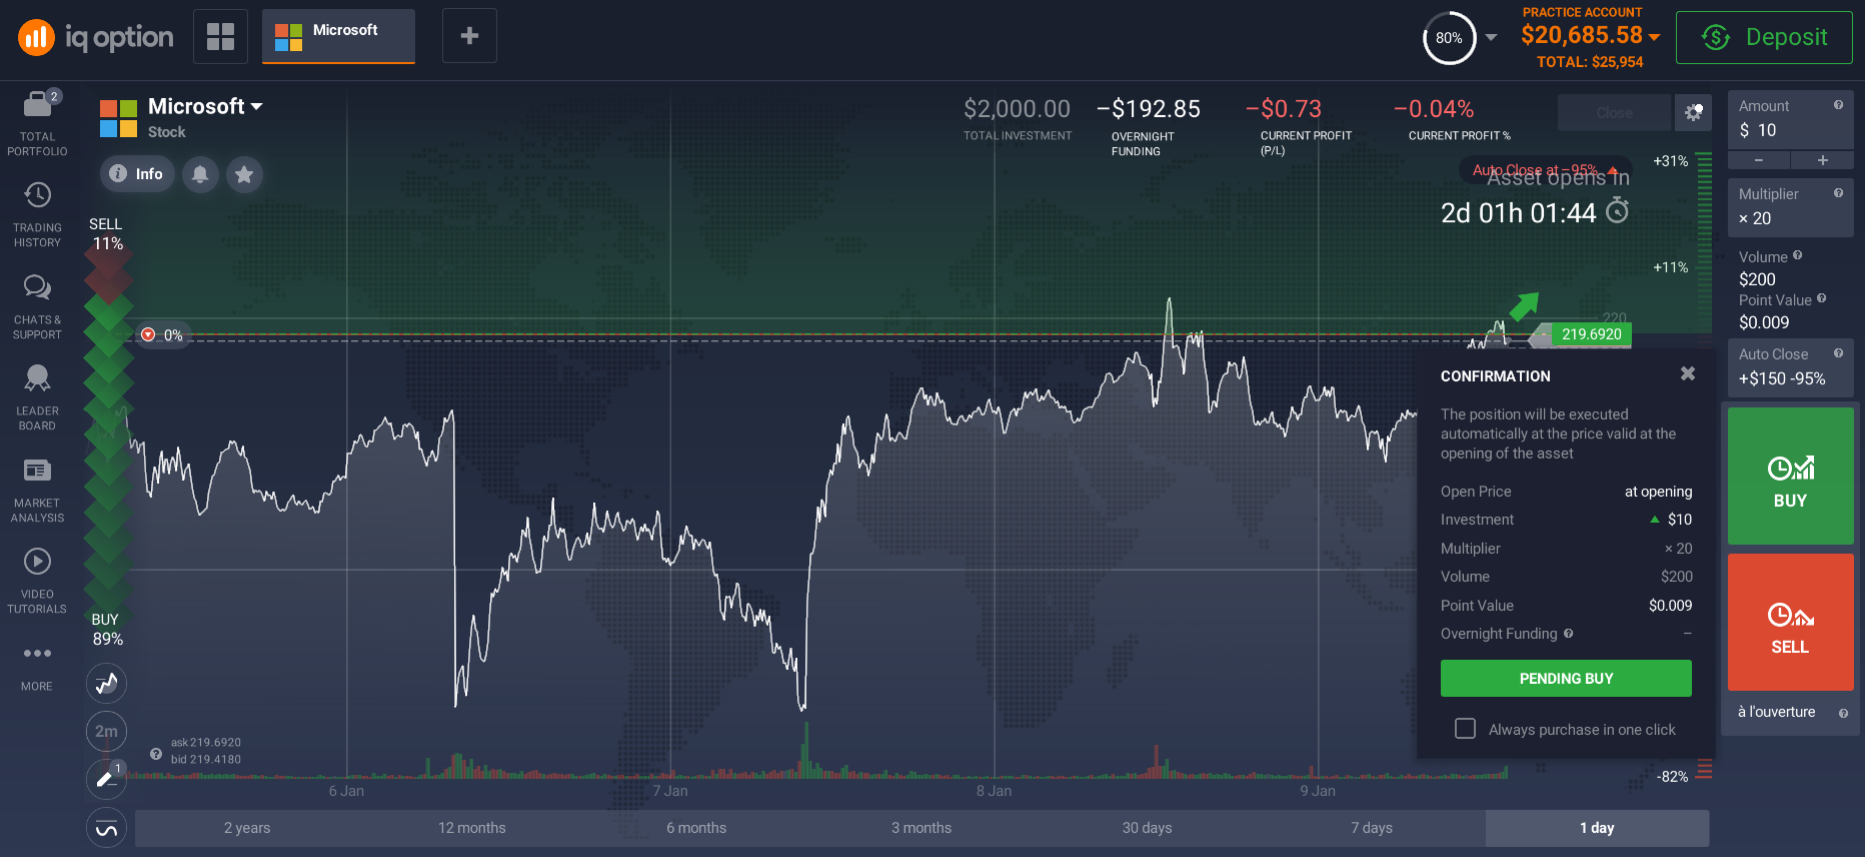Click the Amount input field

point(1790,120)
